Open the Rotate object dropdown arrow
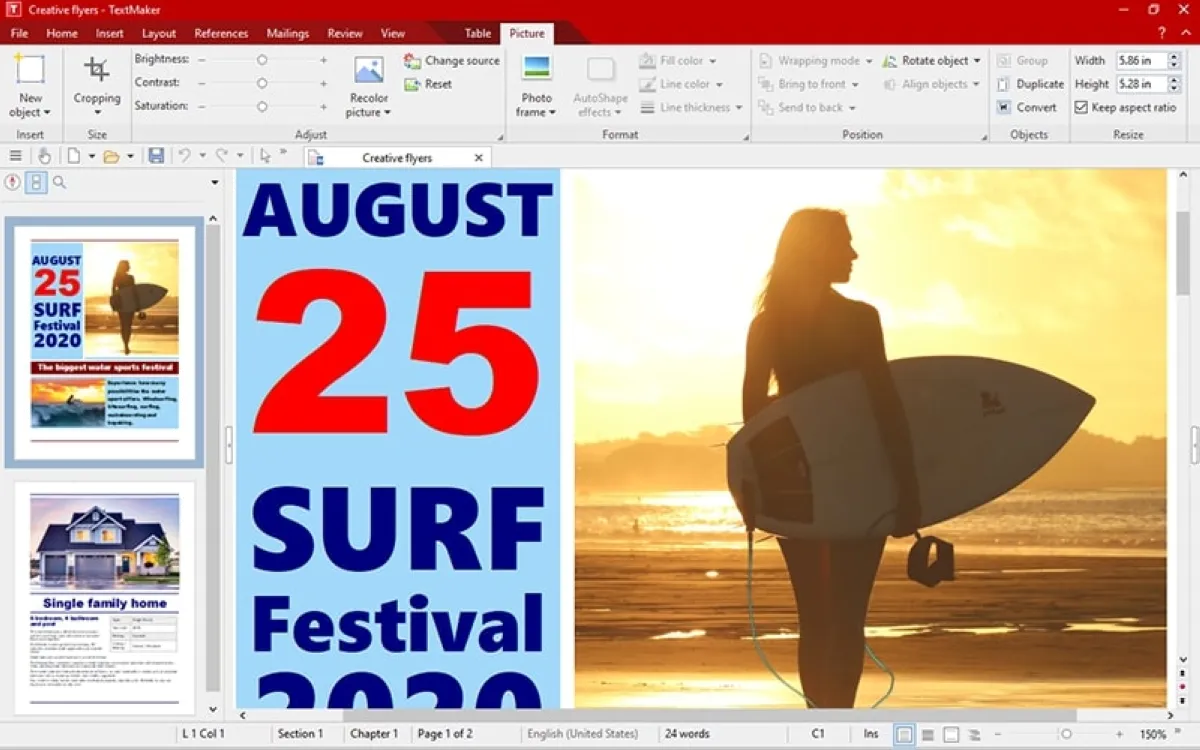 tap(976, 61)
